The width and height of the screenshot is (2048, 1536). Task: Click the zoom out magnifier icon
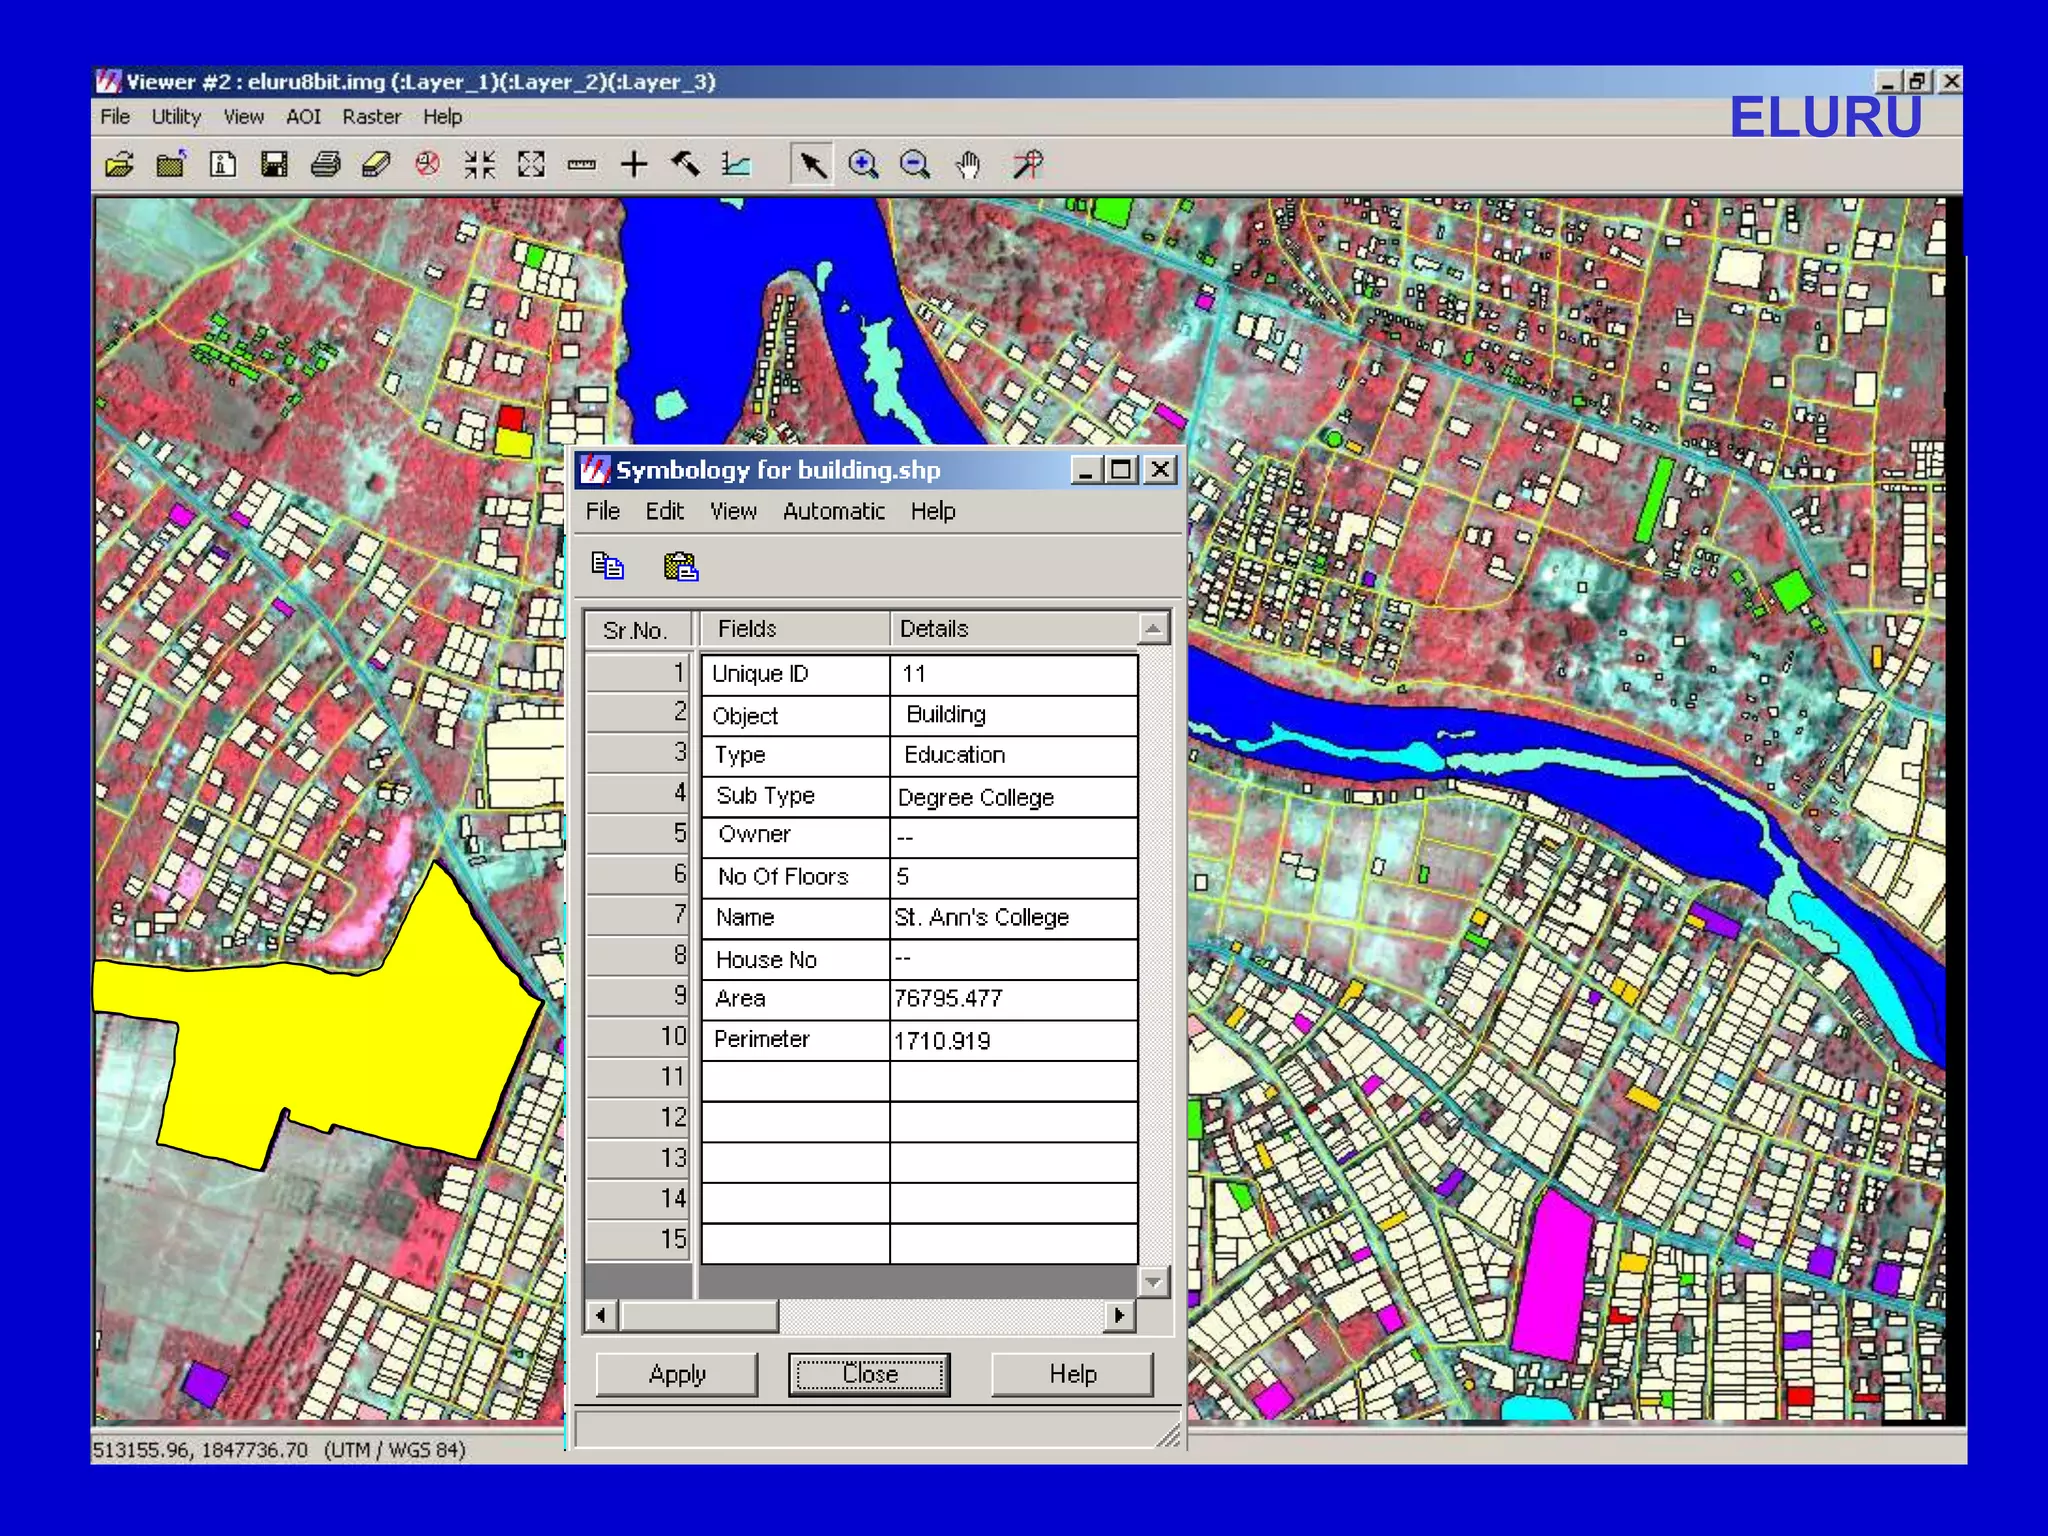[x=915, y=164]
